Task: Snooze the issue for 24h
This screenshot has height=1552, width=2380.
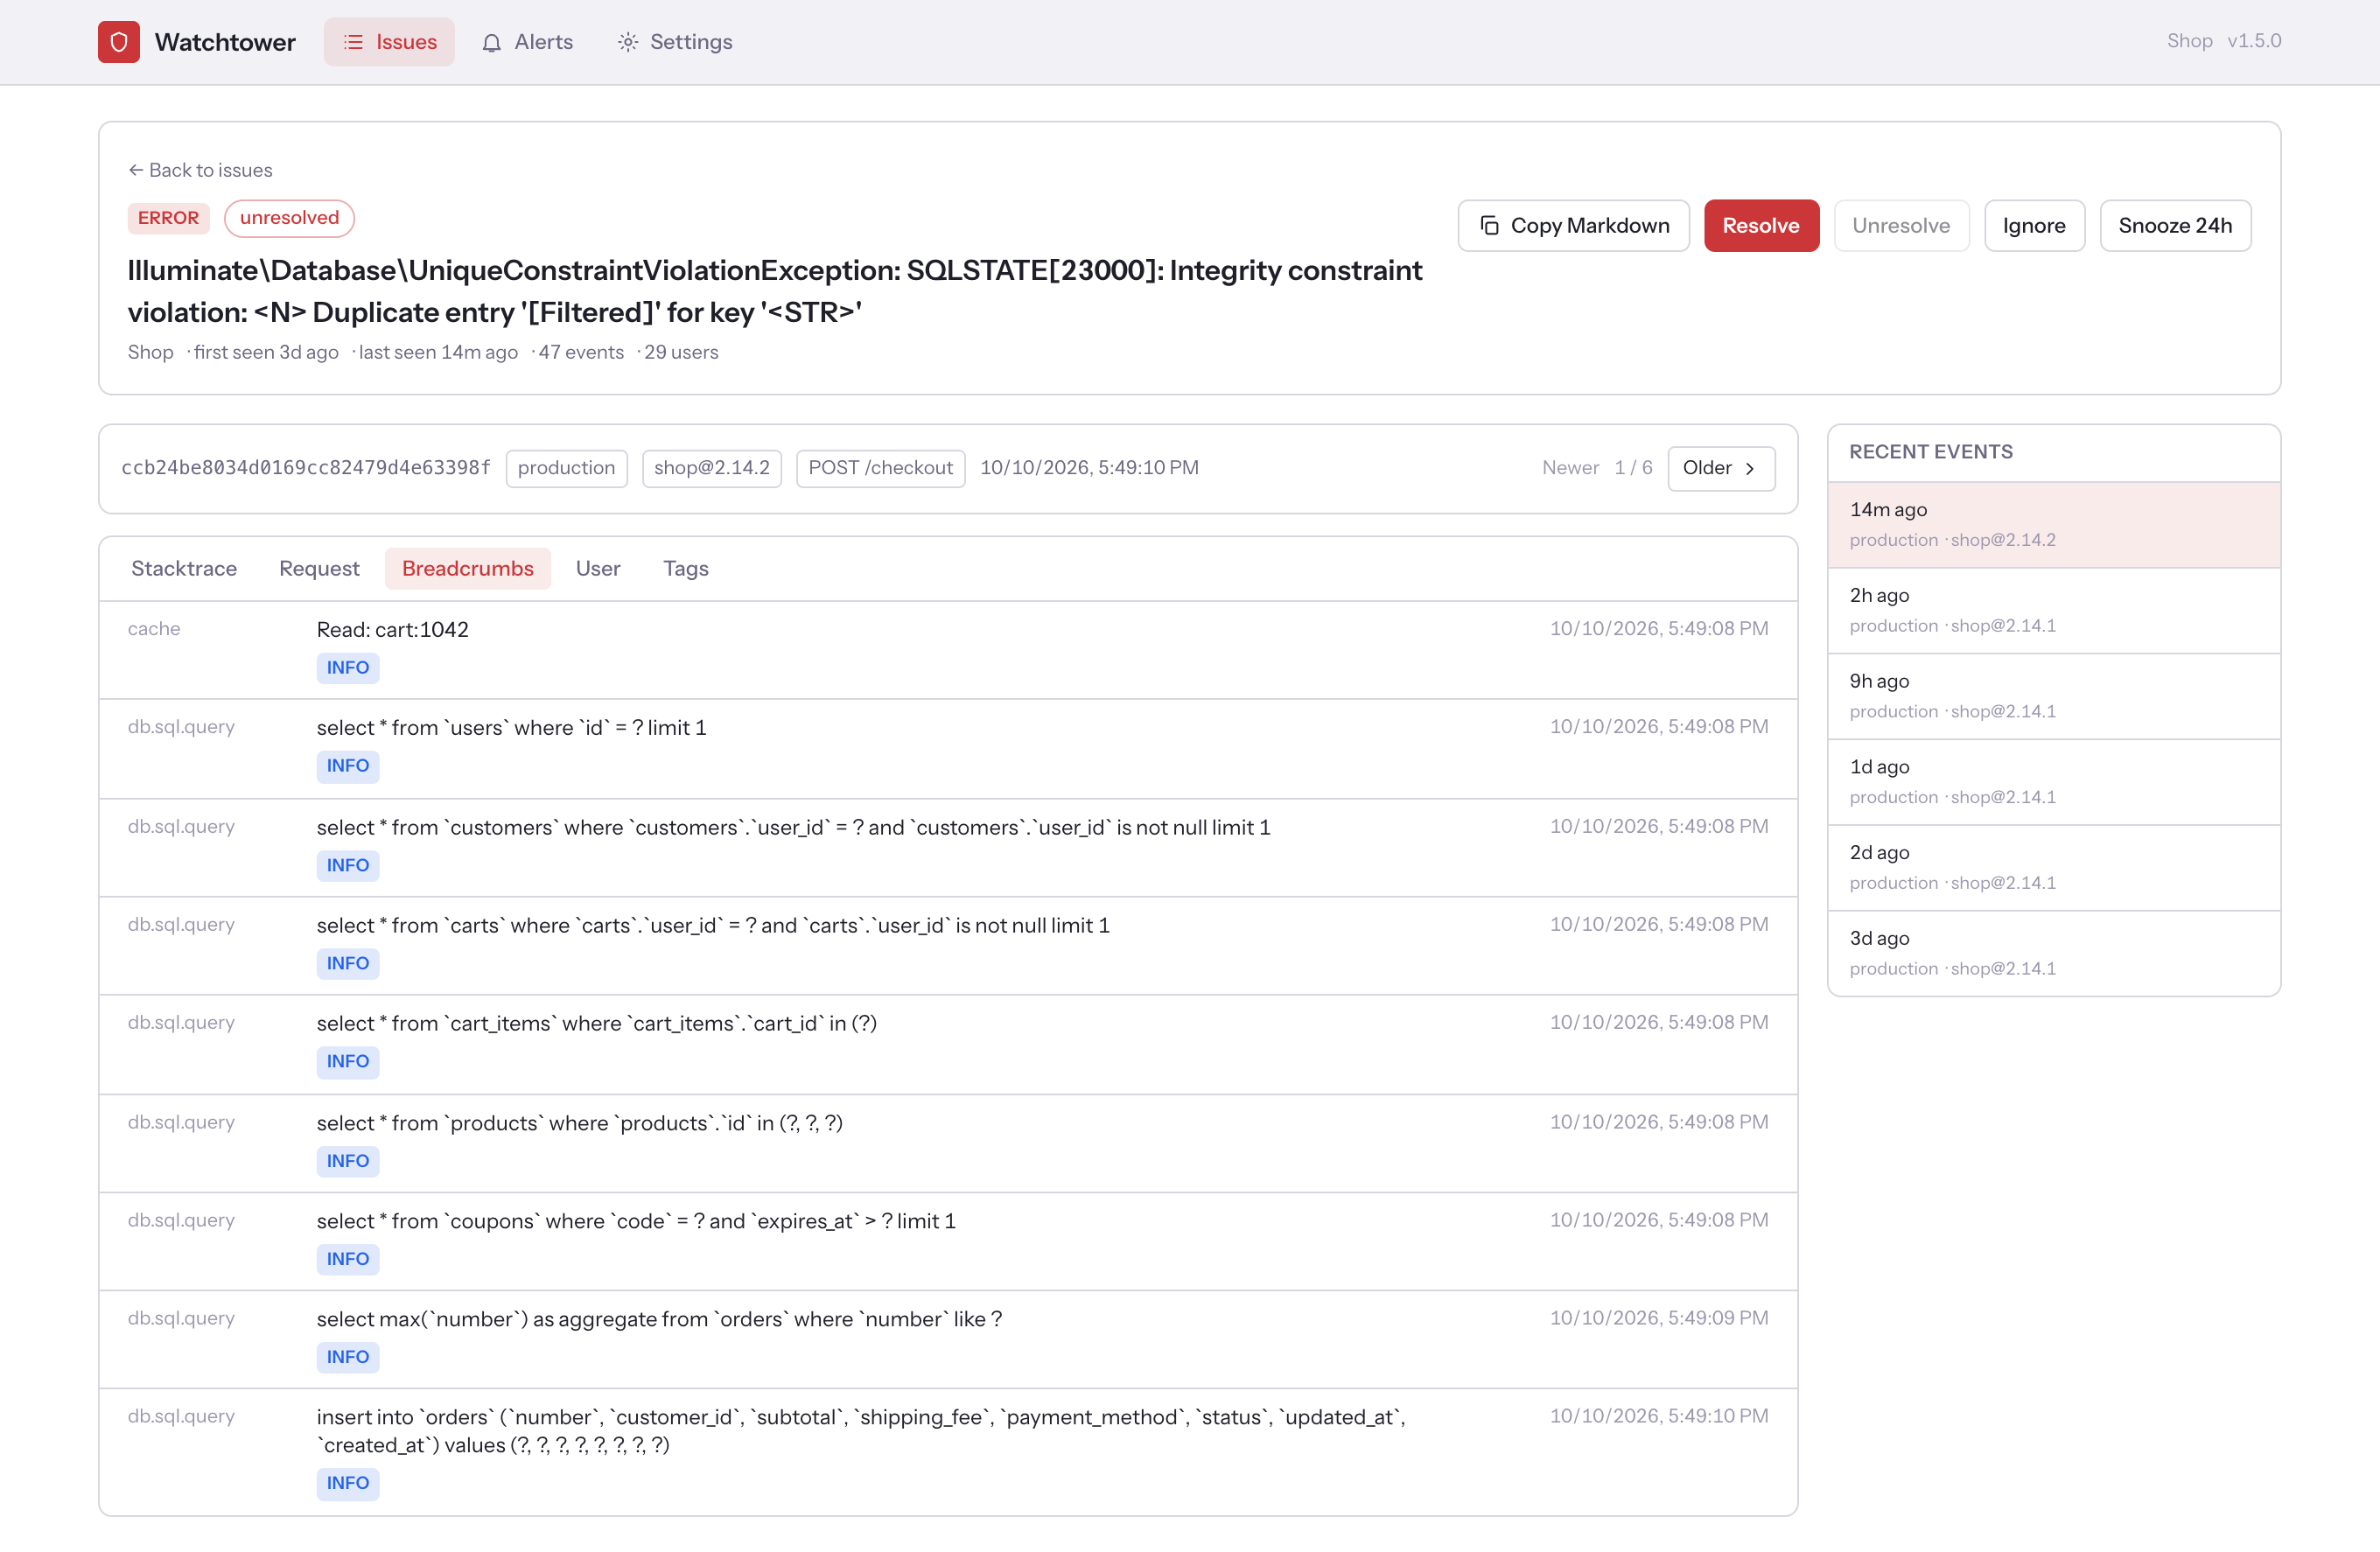Action: point(2175,226)
